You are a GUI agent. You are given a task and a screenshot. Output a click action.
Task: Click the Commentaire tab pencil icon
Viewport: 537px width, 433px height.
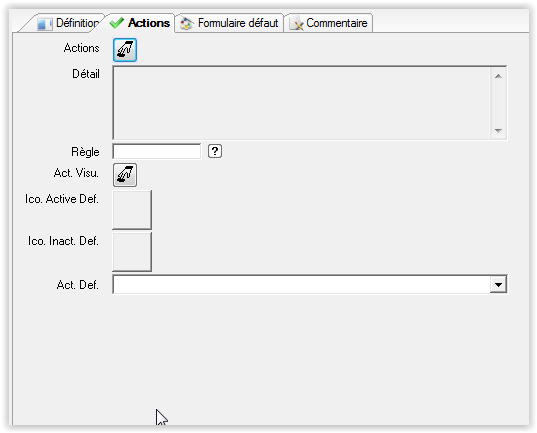pos(296,24)
